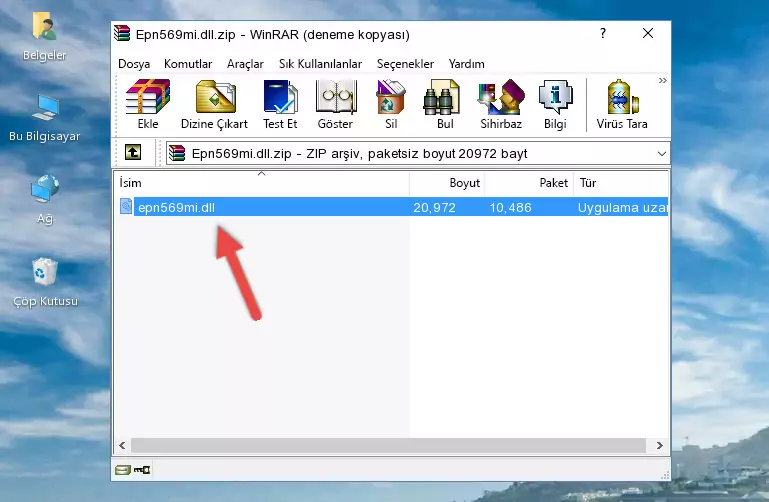769x502 pixels.
Task: Select the Çöp Kutusu desktop icon
Action: 45,283
